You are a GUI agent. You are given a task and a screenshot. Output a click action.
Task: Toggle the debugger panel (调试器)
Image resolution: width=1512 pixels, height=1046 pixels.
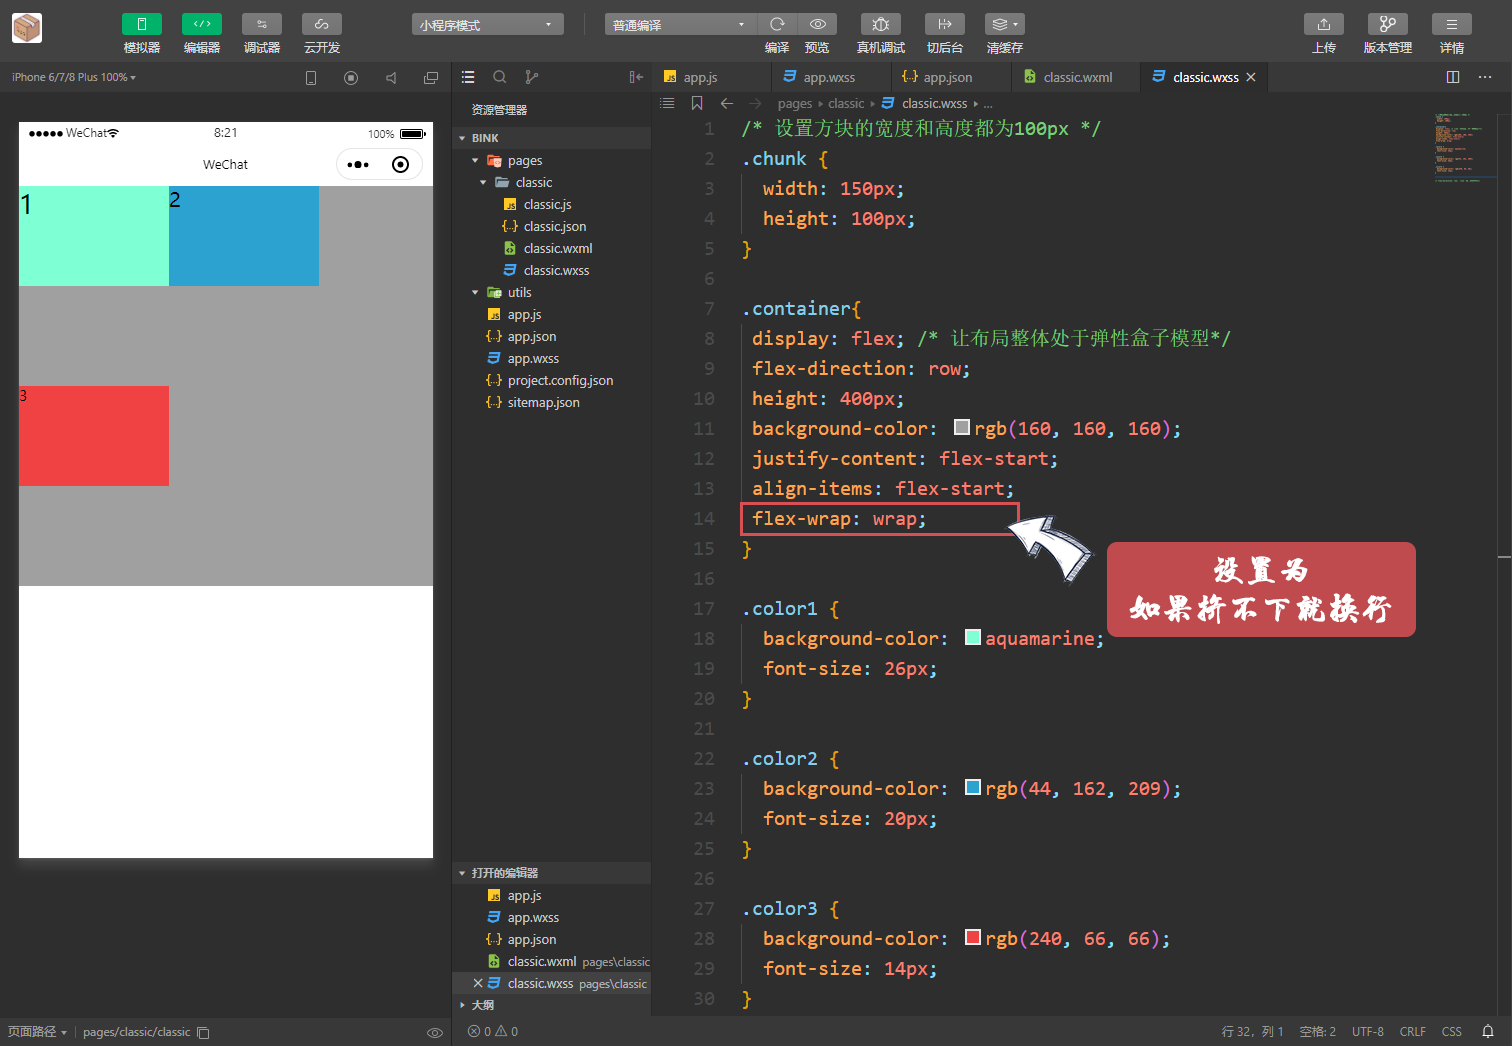point(262,24)
